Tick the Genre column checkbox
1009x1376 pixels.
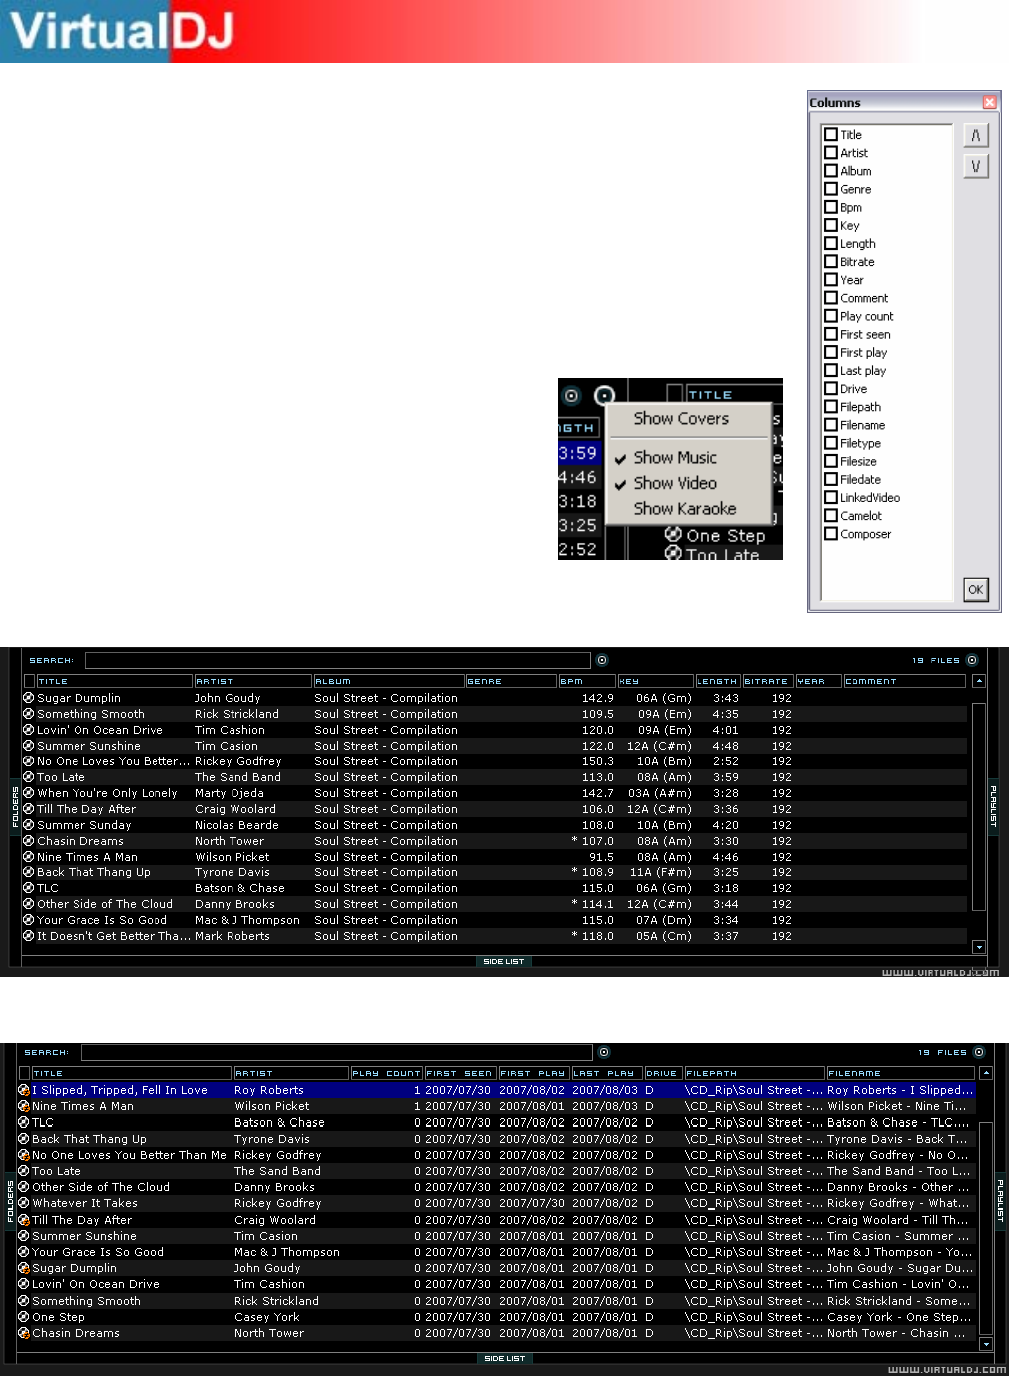831,188
